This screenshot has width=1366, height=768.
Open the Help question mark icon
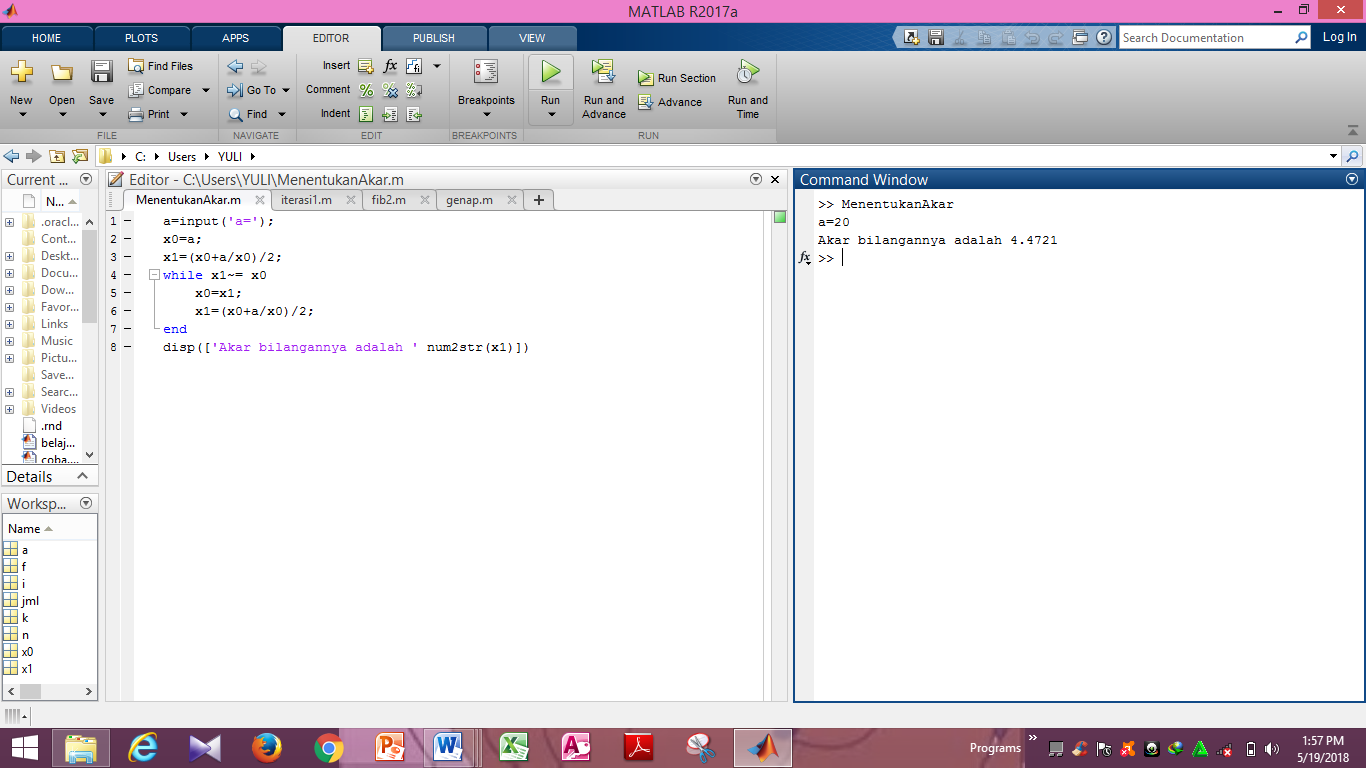coord(1104,37)
